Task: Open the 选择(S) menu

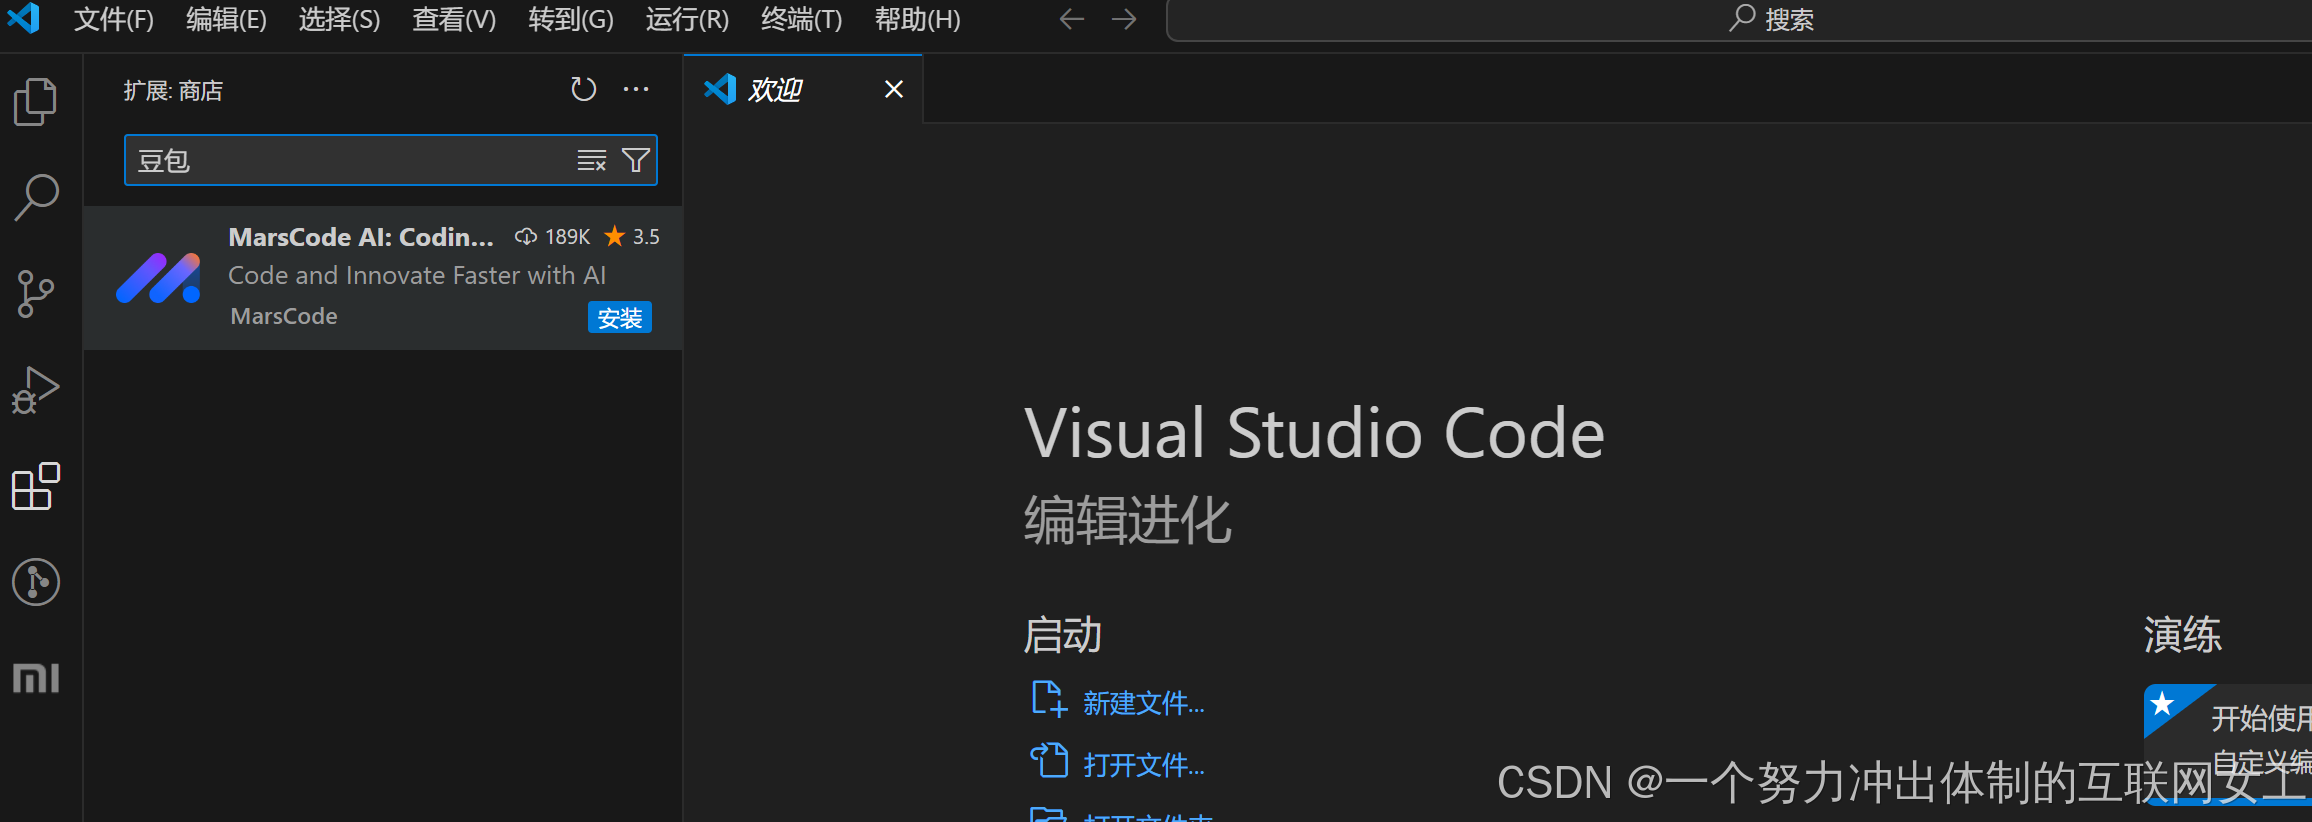Action: [x=339, y=19]
